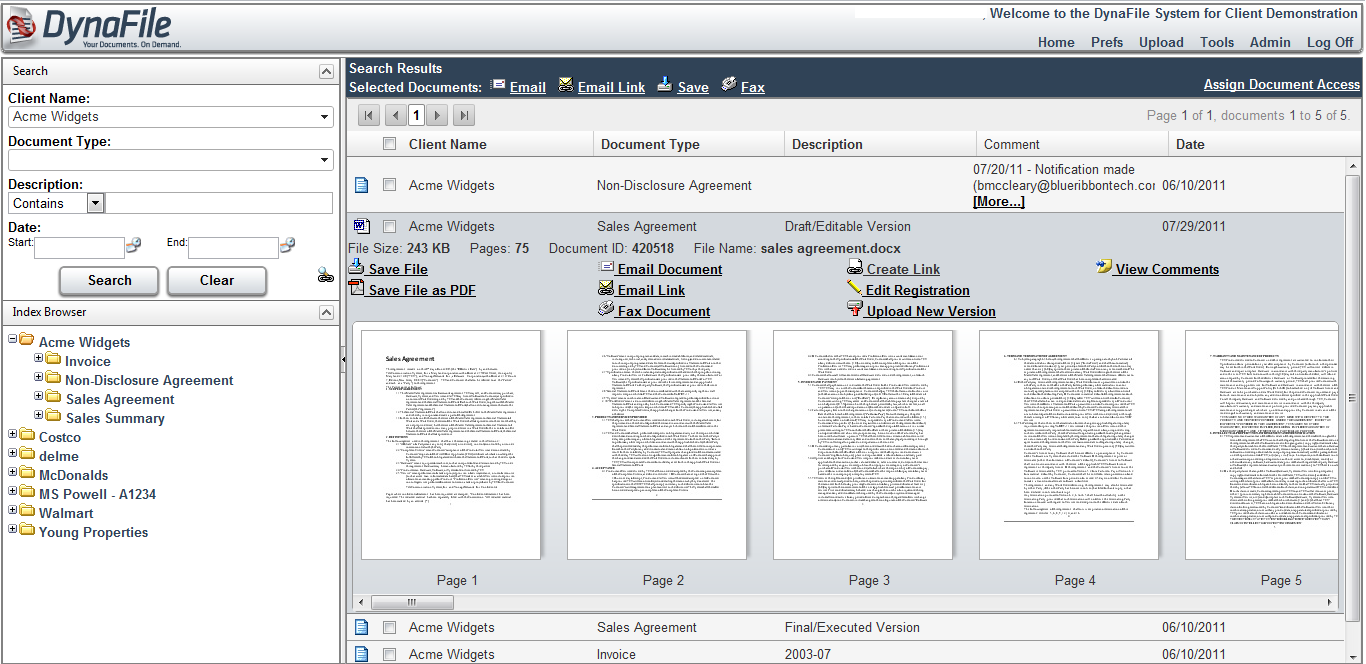Click the Upload New Version link

(x=931, y=311)
